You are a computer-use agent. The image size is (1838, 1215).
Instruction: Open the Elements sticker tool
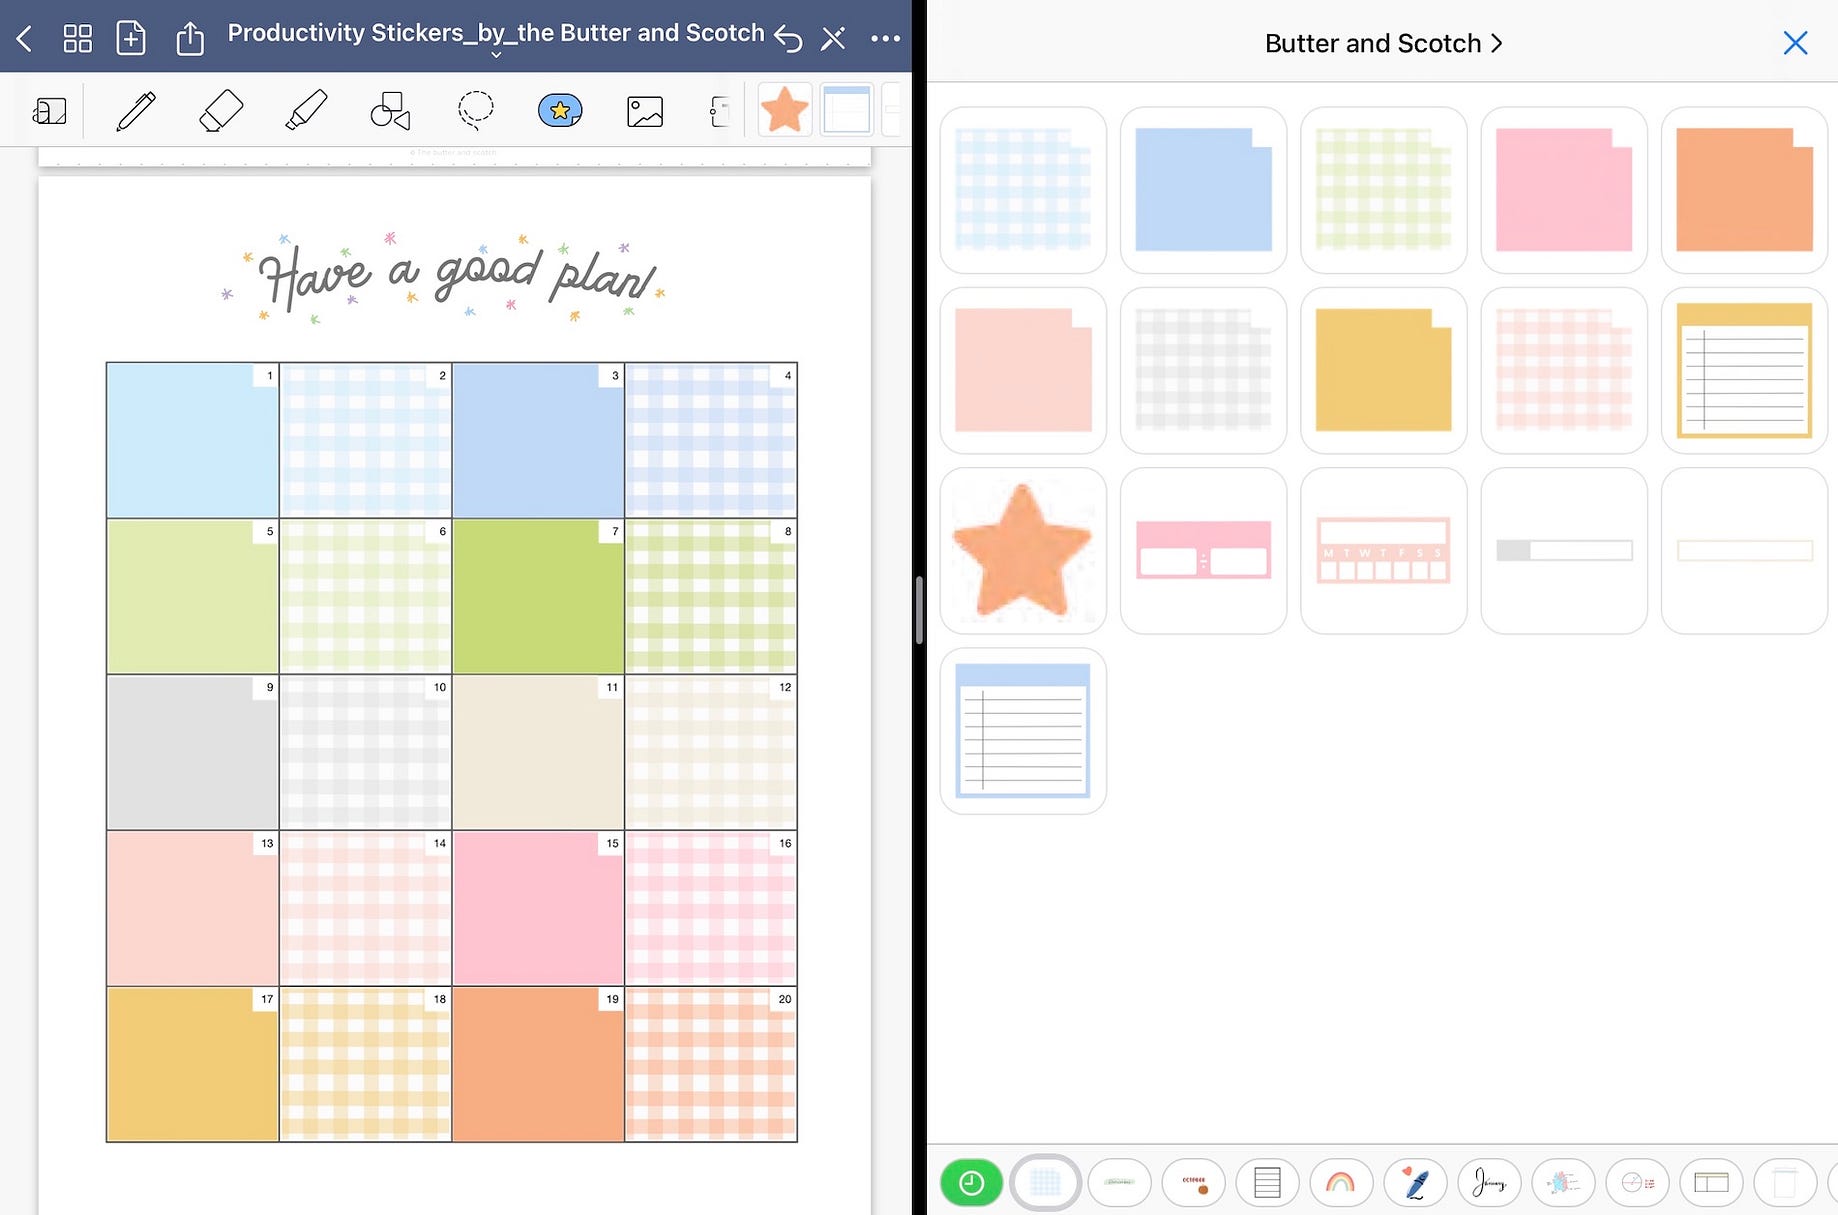click(x=560, y=110)
